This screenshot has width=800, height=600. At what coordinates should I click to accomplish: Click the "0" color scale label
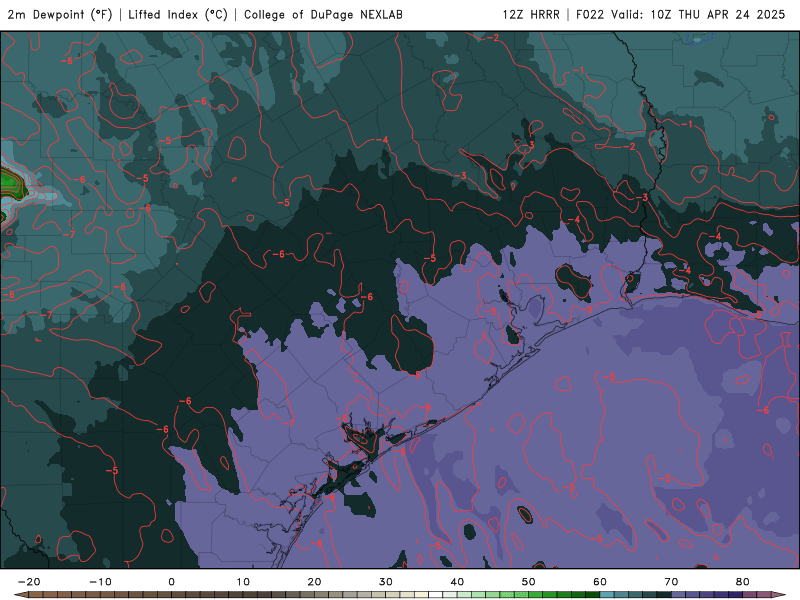click(171, 582)
